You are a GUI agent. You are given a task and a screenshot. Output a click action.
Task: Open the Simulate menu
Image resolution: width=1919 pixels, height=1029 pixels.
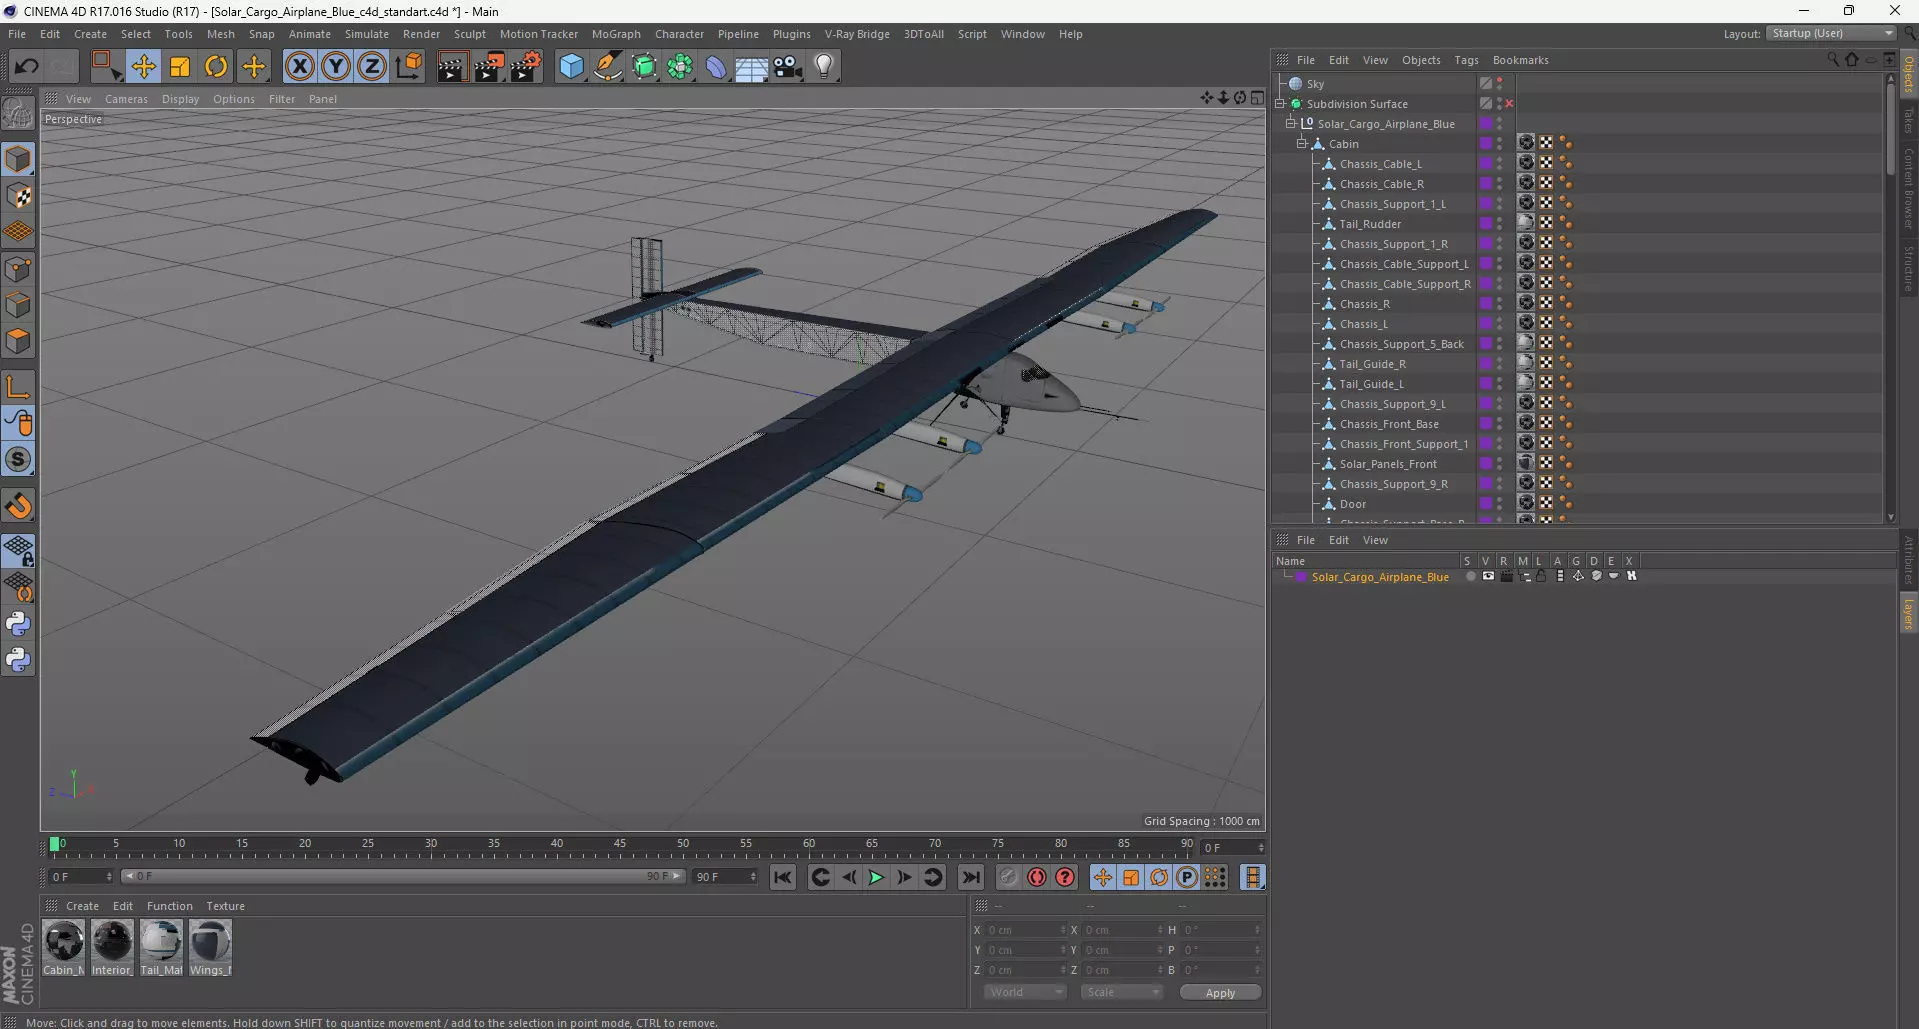tap(367, 34)
